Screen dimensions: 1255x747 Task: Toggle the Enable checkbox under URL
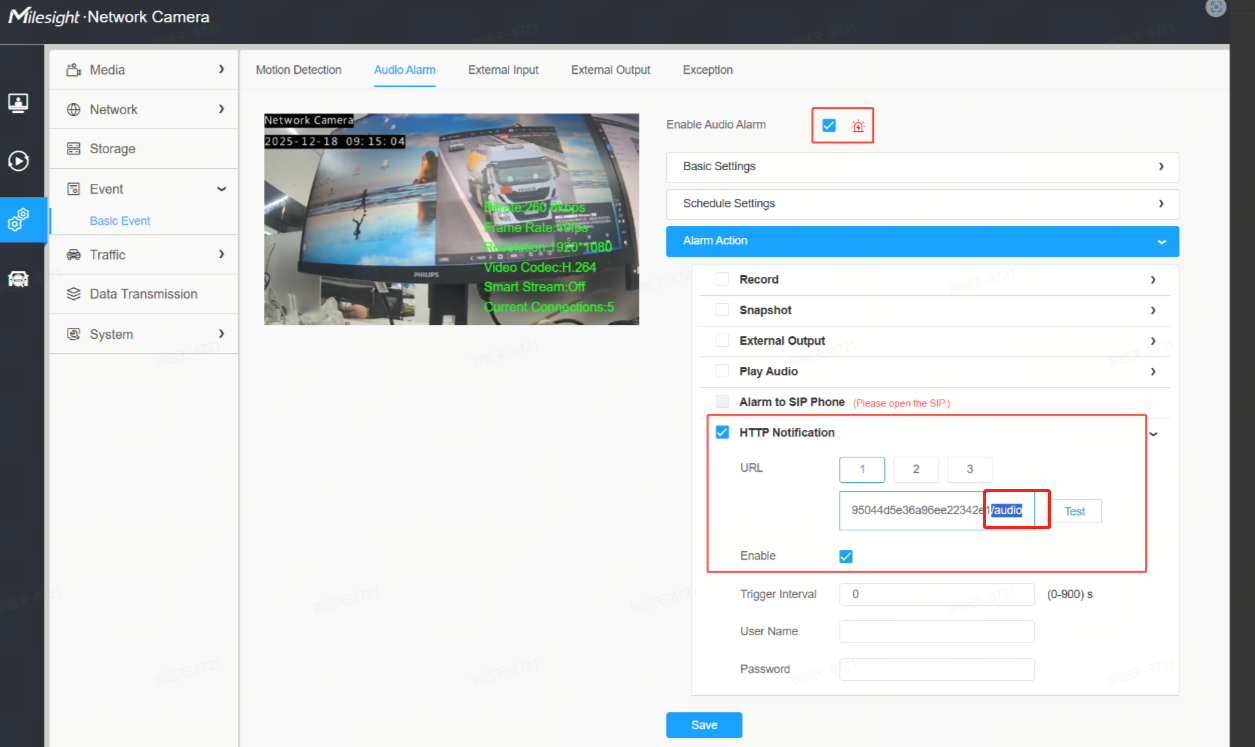tap(846, 556)
